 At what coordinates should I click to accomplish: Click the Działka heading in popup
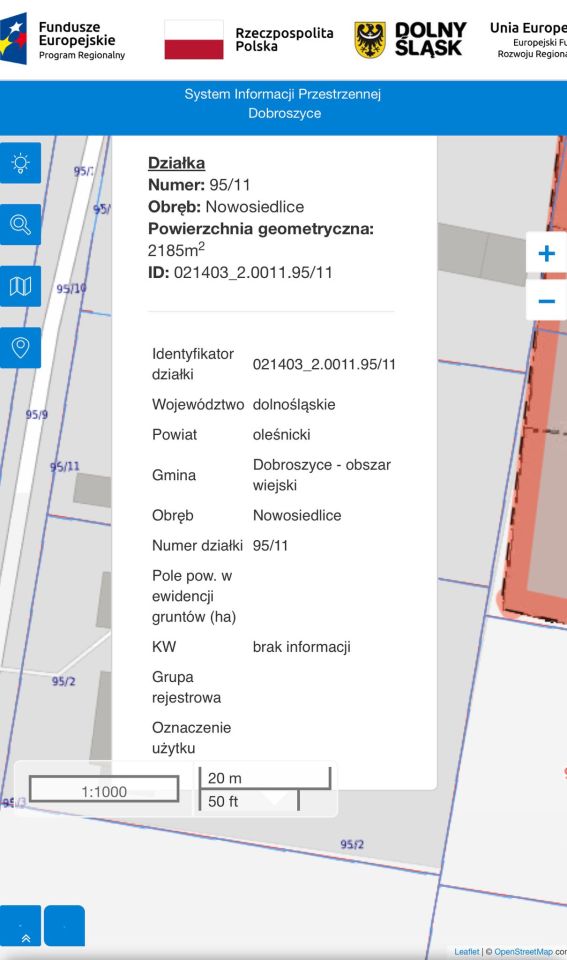(176, 163)
